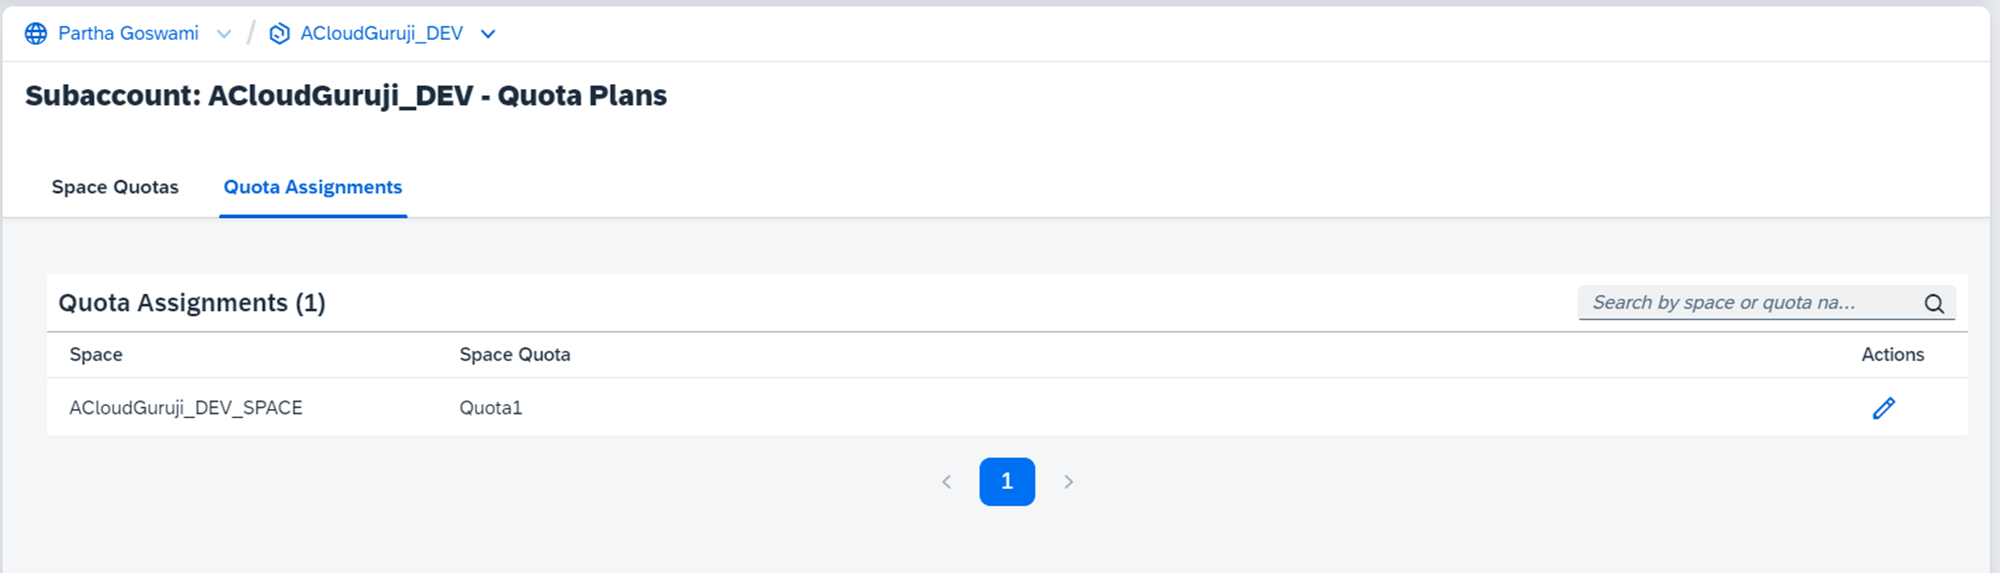The height and width of the screenshot is (573, 2000).
Task: Click the hexagon subaccount icon in breadcrumb
Action: (x=280, y=34)
